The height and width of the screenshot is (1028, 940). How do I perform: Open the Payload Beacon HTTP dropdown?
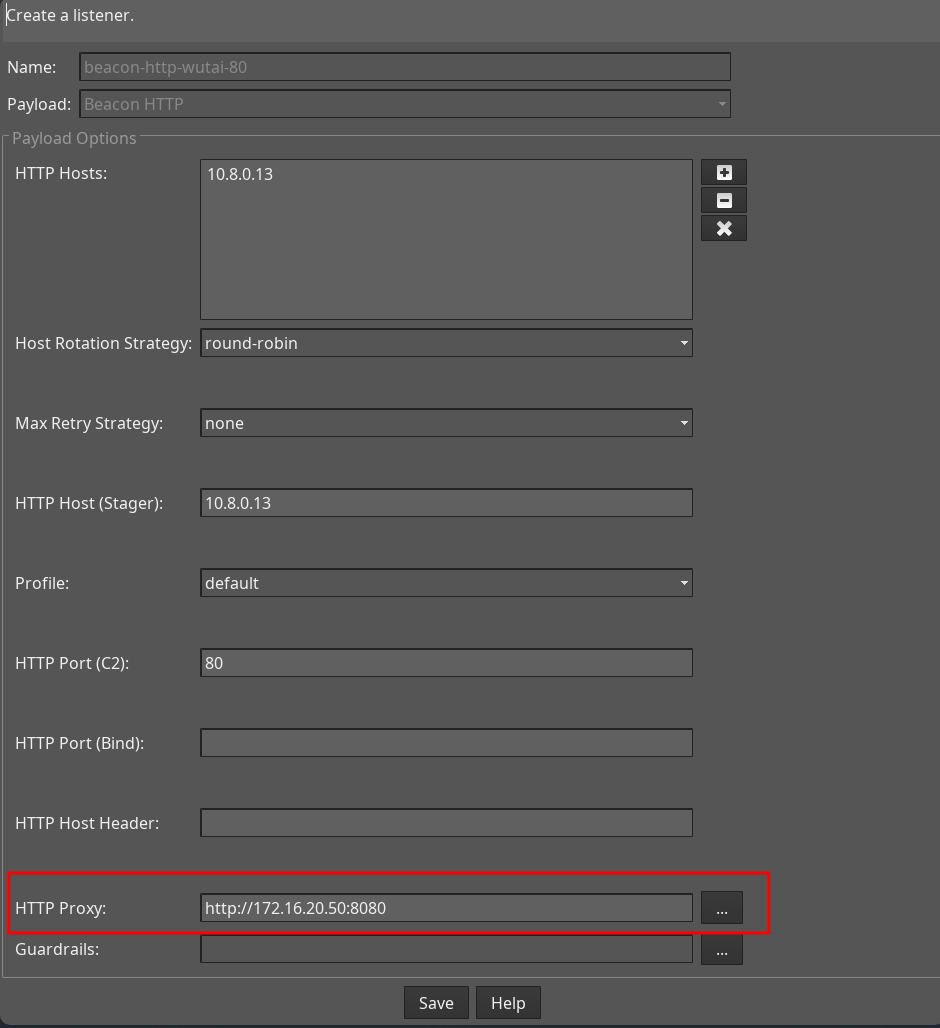[x=404, y=104]
